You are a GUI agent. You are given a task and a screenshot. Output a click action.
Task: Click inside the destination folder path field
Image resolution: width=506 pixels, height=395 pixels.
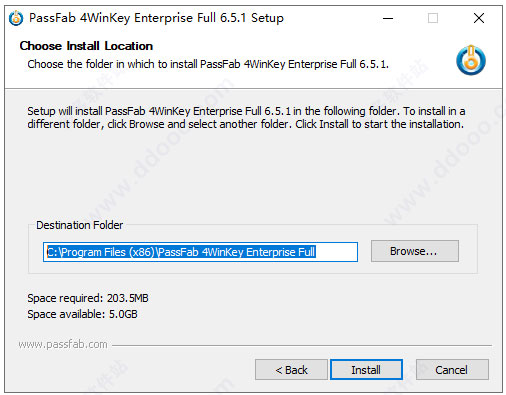200,252
